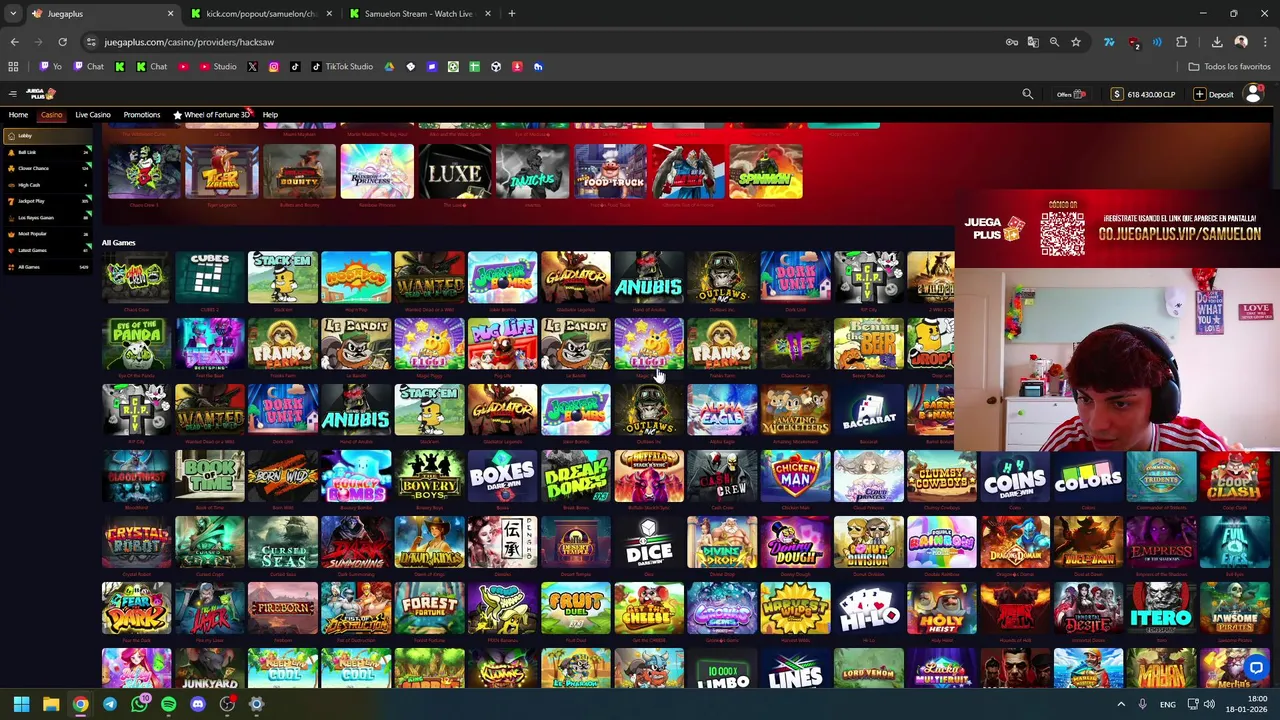The height and width of the screenshot is (720, 1280).
Task: Select Ball Link category in sidebar
Action: 46,152
